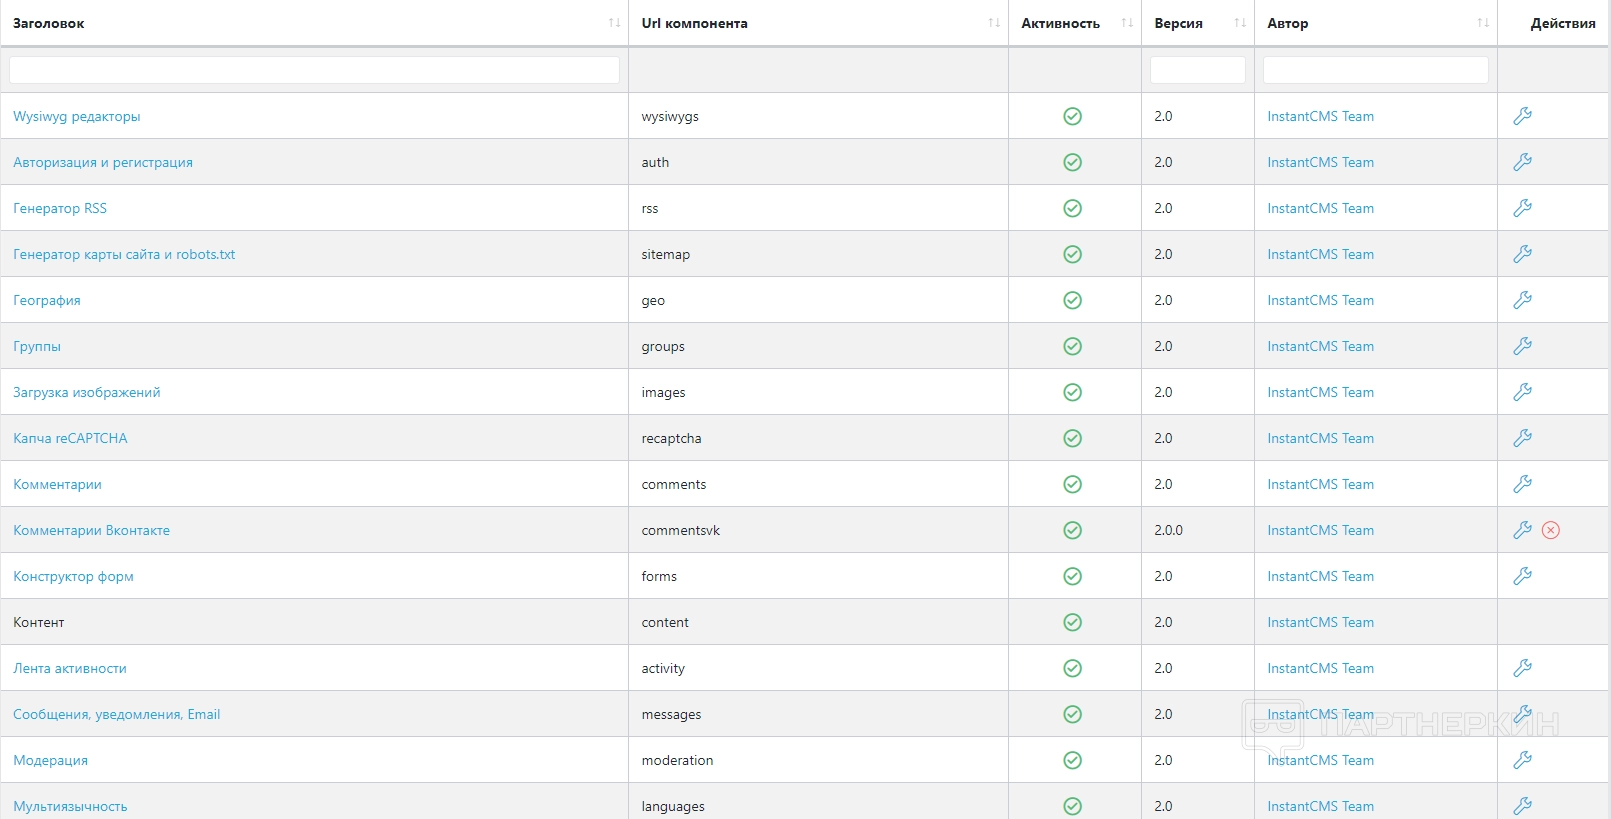Click the wrench icon for Генератор RSS

(1522, 208)
